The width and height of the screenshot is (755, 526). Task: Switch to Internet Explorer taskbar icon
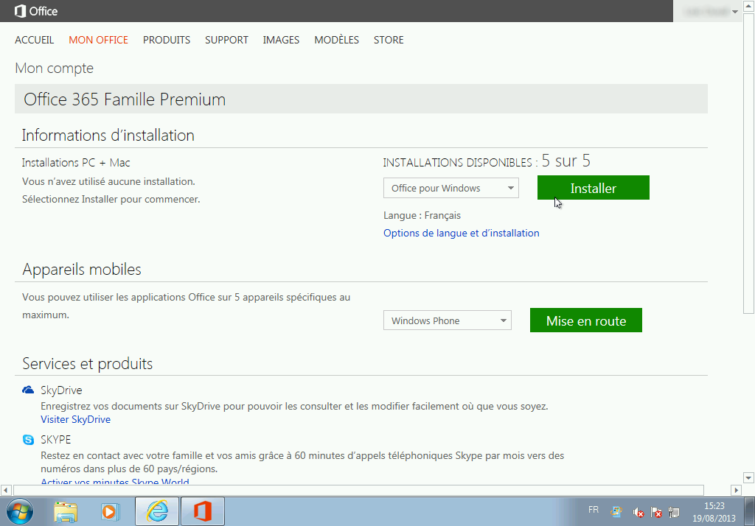[157, 511]
